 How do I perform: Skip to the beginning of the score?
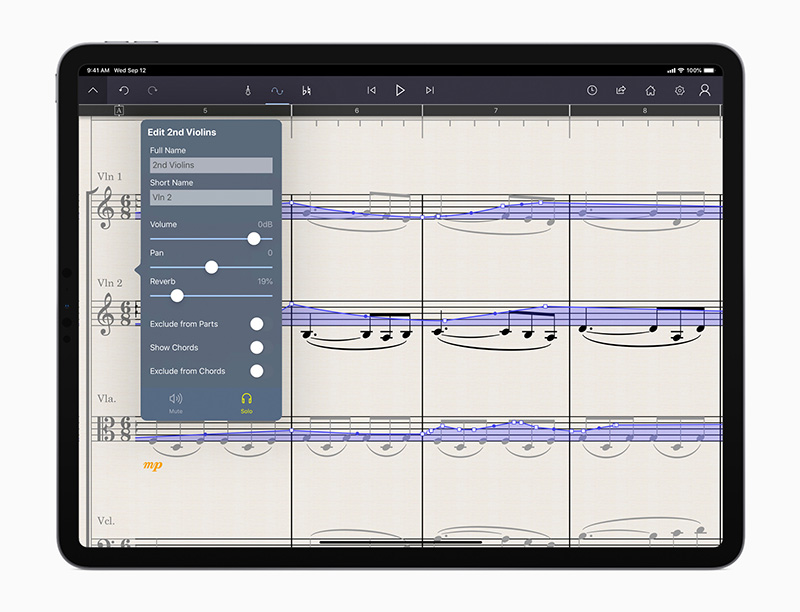[x=371, y=89]
